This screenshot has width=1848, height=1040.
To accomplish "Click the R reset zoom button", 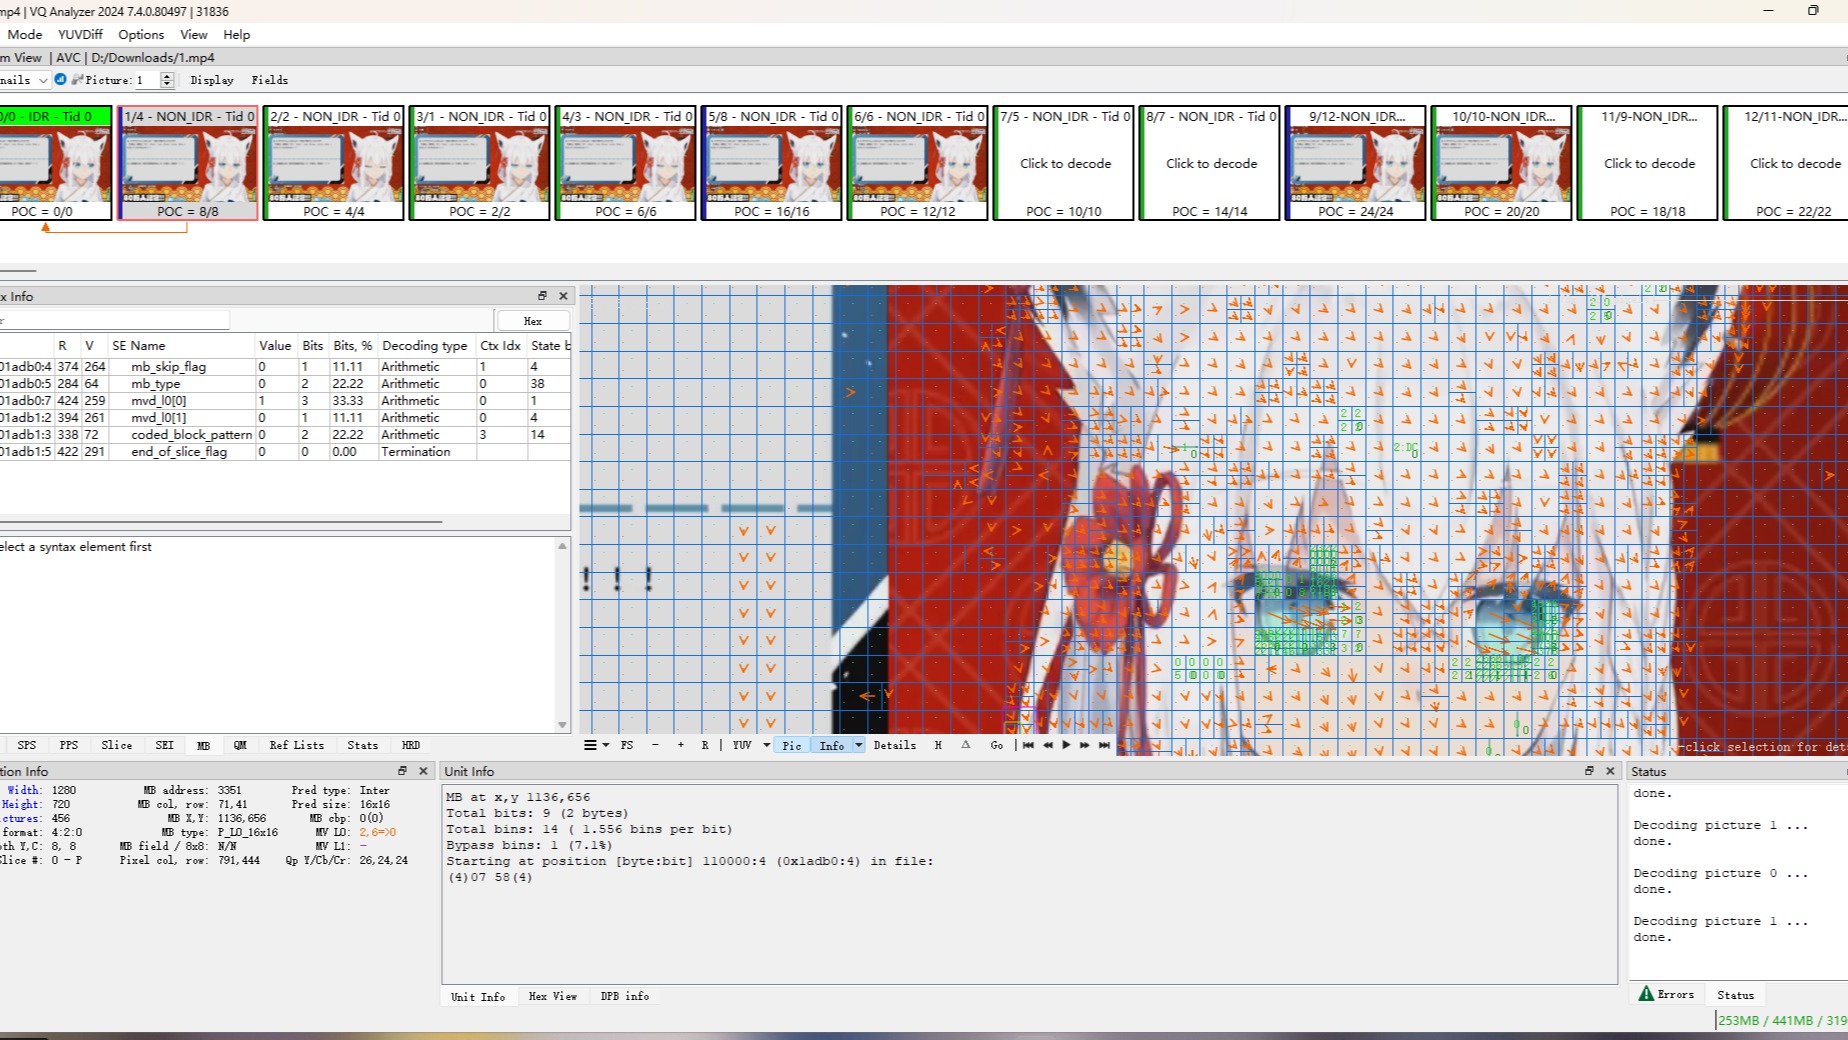I will (705, 745).
